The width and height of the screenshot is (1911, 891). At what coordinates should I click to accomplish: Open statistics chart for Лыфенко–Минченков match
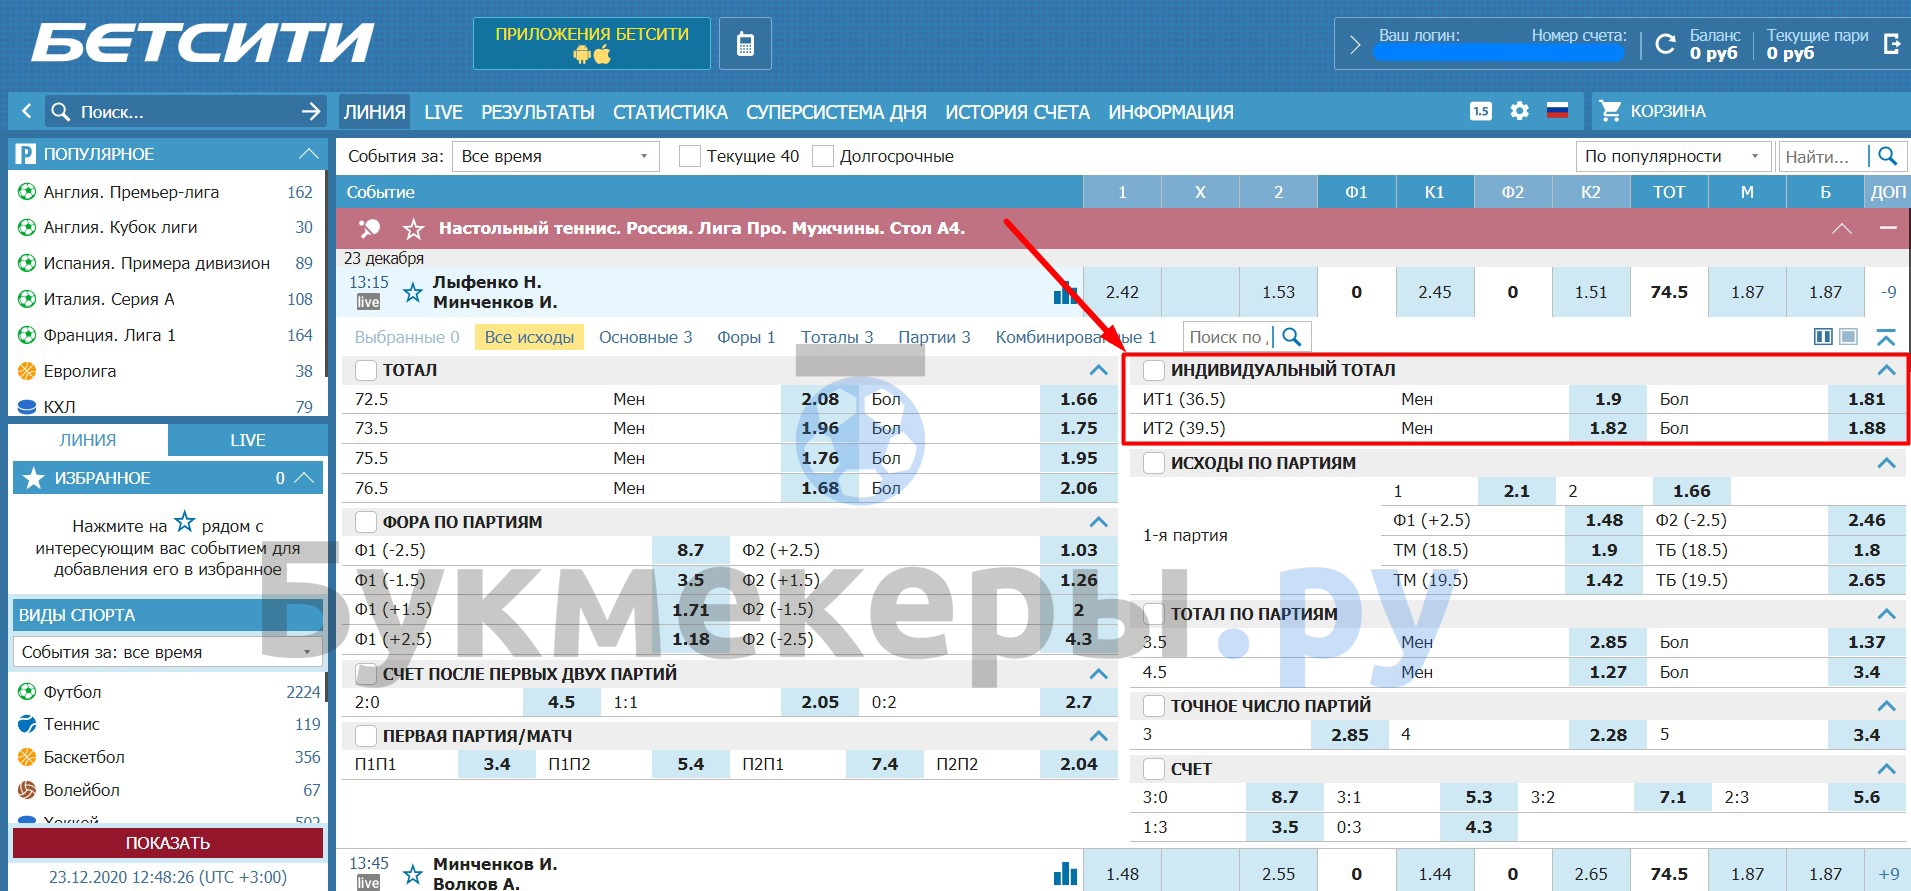coord(1065,293)
